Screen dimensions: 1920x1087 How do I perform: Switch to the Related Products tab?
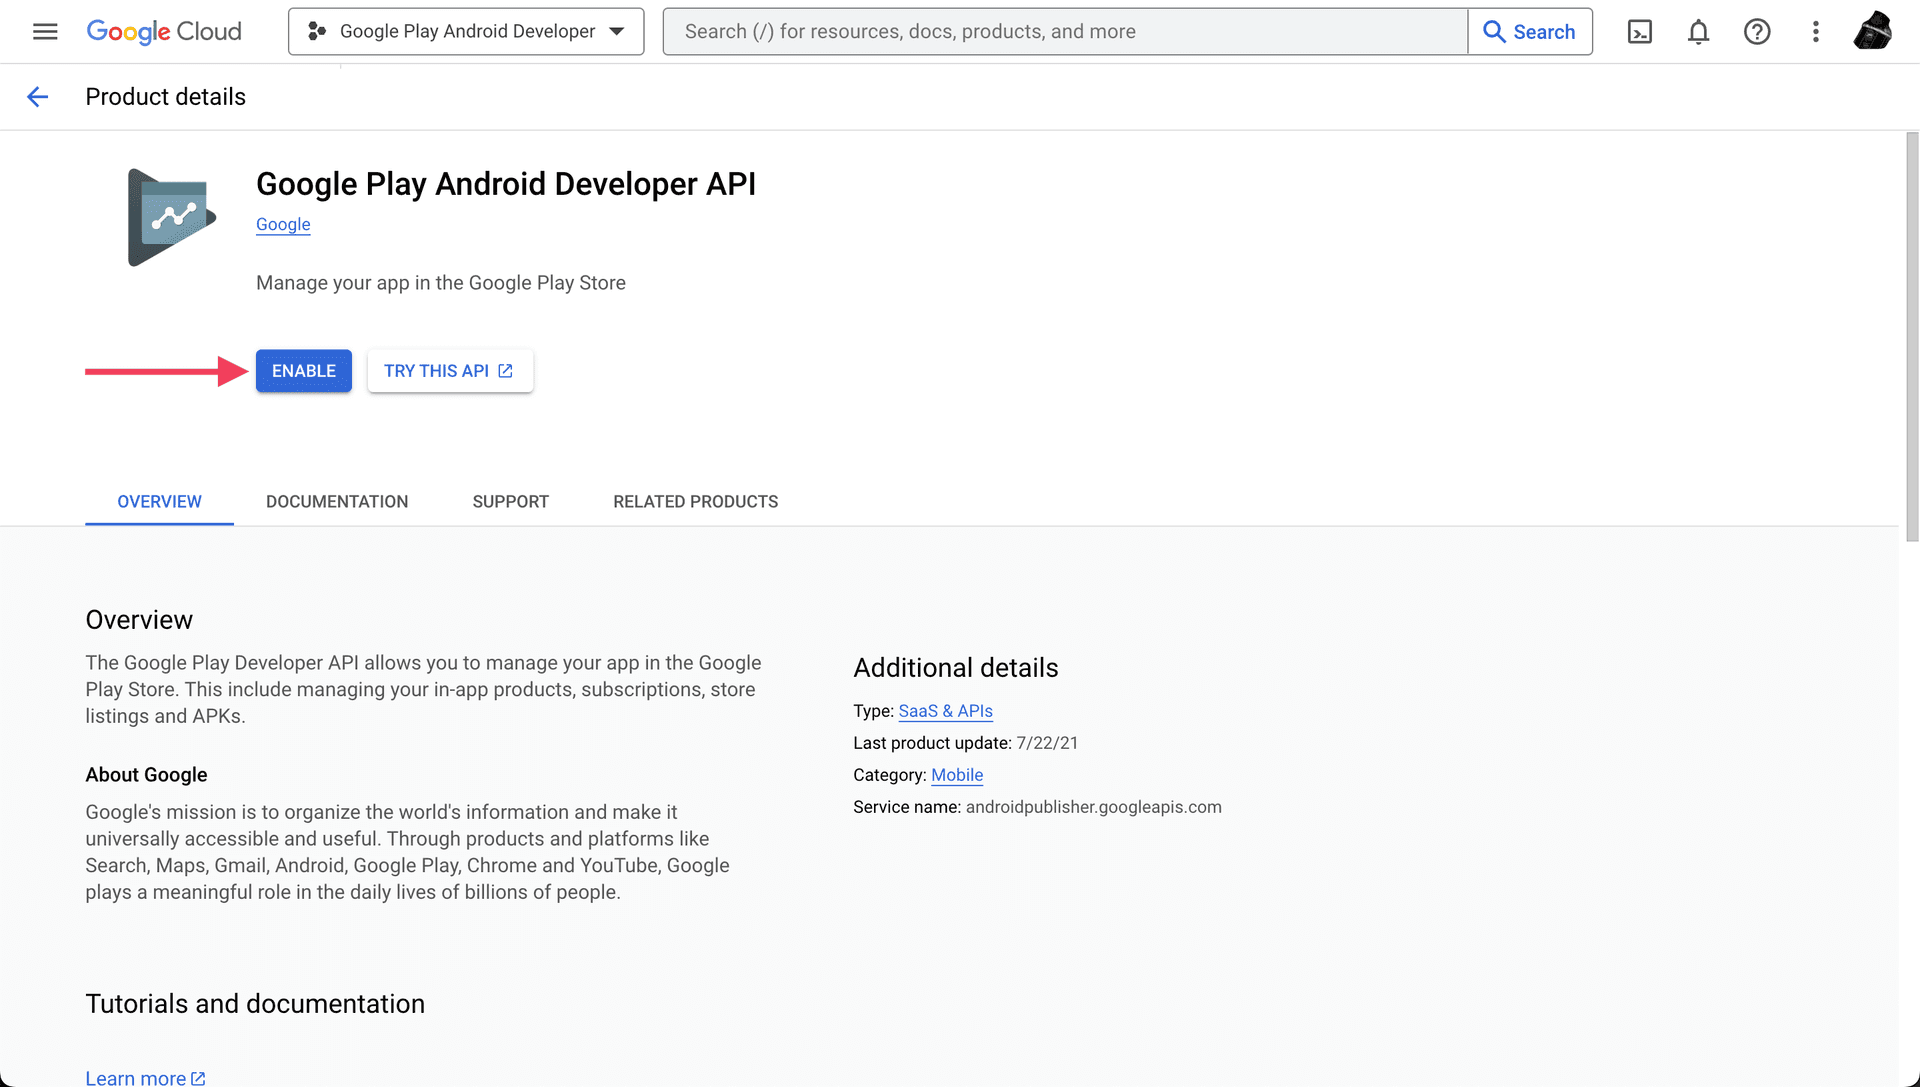[695, 501]
